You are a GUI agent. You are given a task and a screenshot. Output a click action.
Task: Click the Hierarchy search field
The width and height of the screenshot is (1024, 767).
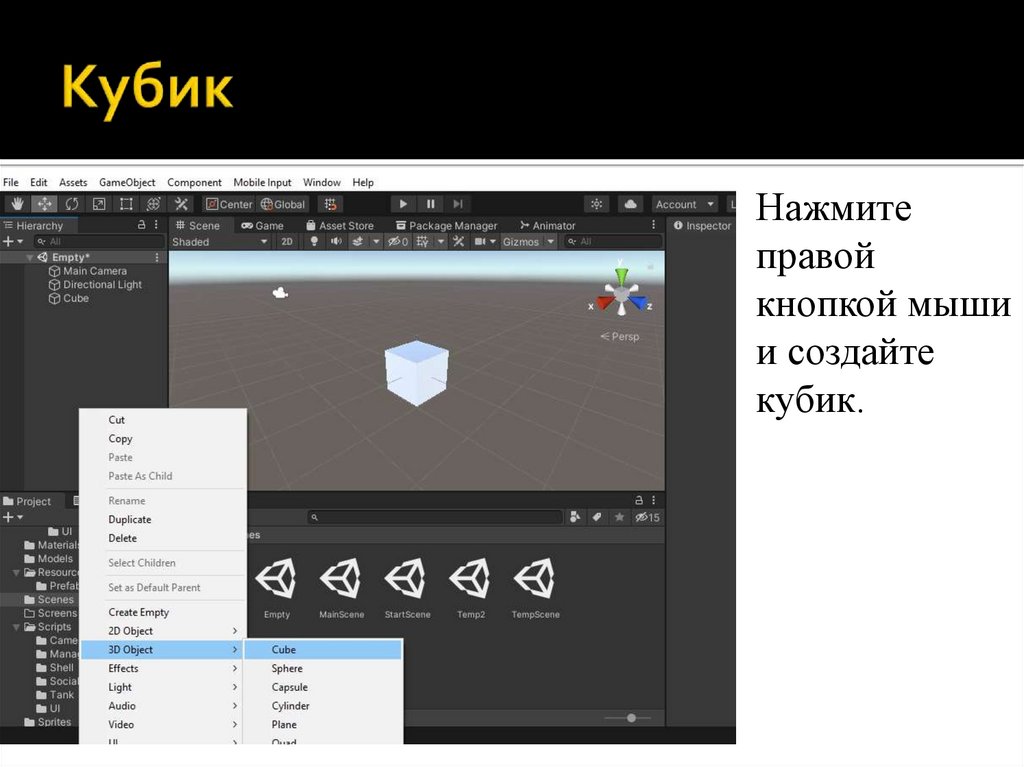click(x=99, y=242)
